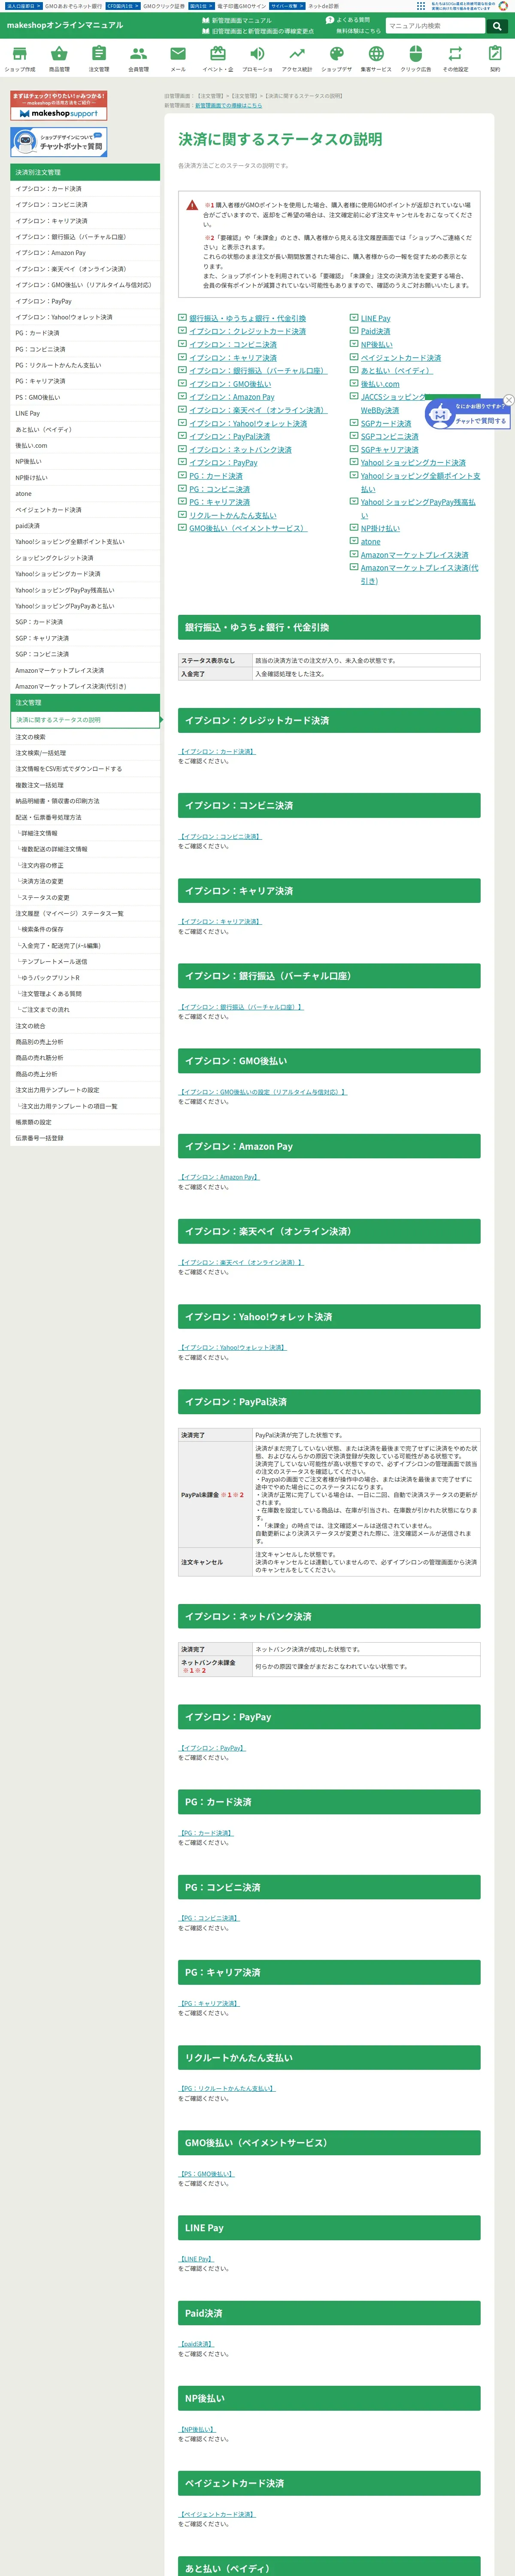Viewport: 515px width, 2576px height.
Task: Open the イベント・企 gift icon menu
Action: coord(218,59)
